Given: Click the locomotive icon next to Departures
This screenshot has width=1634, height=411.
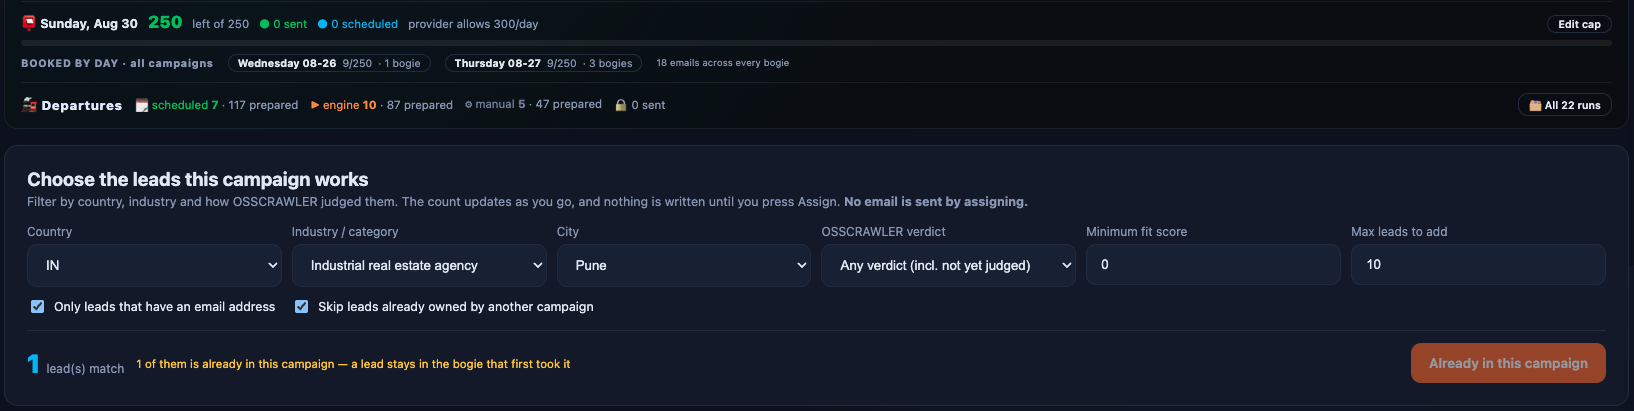Looking at the screenshot, I should coord(29,104).
